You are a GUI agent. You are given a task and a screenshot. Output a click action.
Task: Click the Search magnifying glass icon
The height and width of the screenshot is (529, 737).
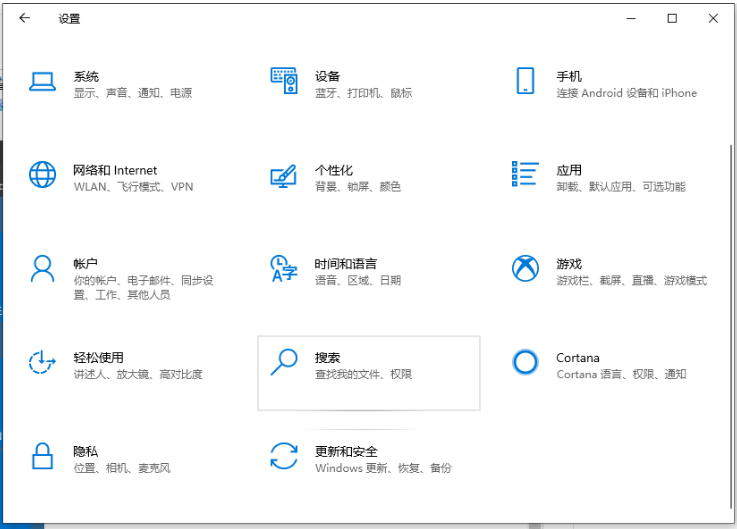tap(284, 362)
